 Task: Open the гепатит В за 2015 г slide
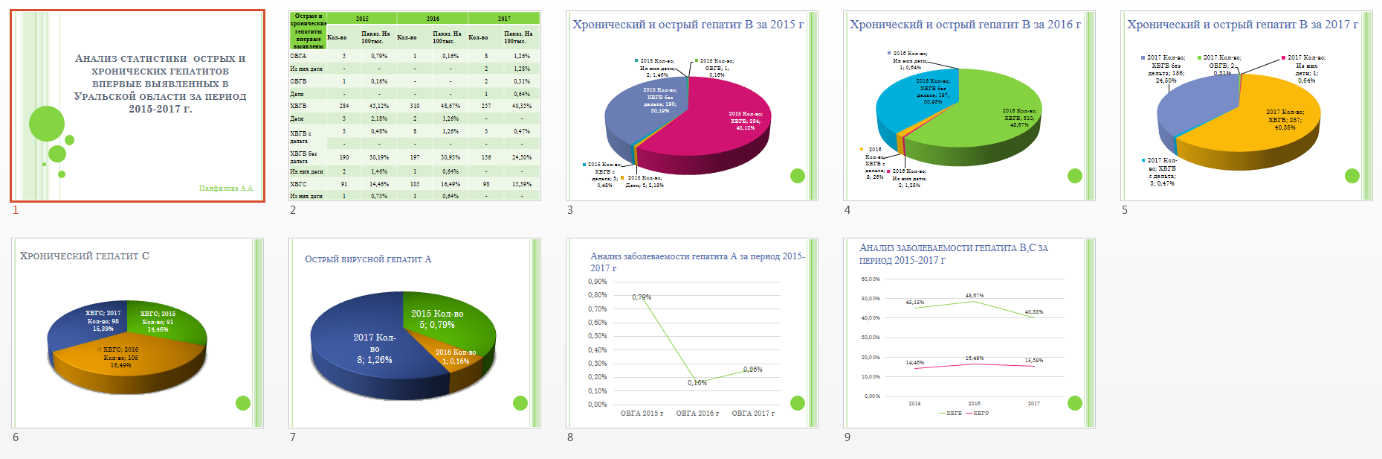click(x=692, y=106)
